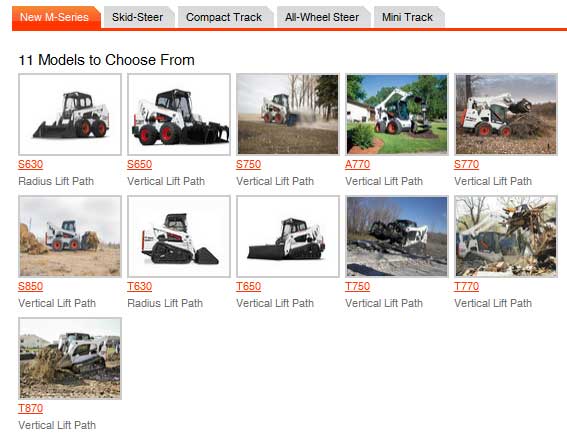Viewport: 567px width, 444px height.
Task: Open the T770 loader demolition photo
Action: 506,236
